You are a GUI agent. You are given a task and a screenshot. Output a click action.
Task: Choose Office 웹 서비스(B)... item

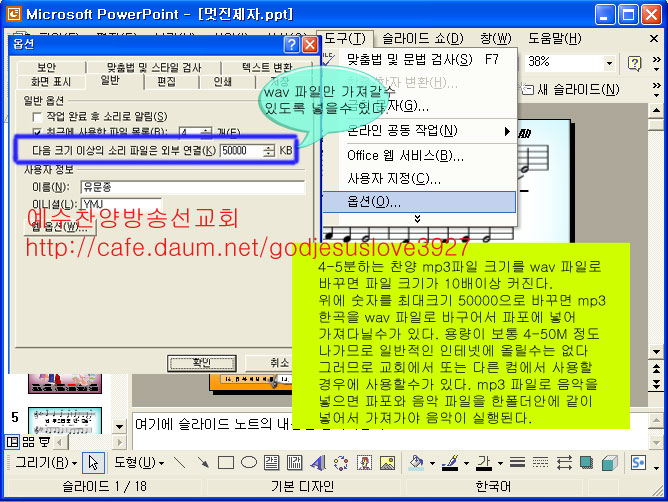tap(418, 156)
